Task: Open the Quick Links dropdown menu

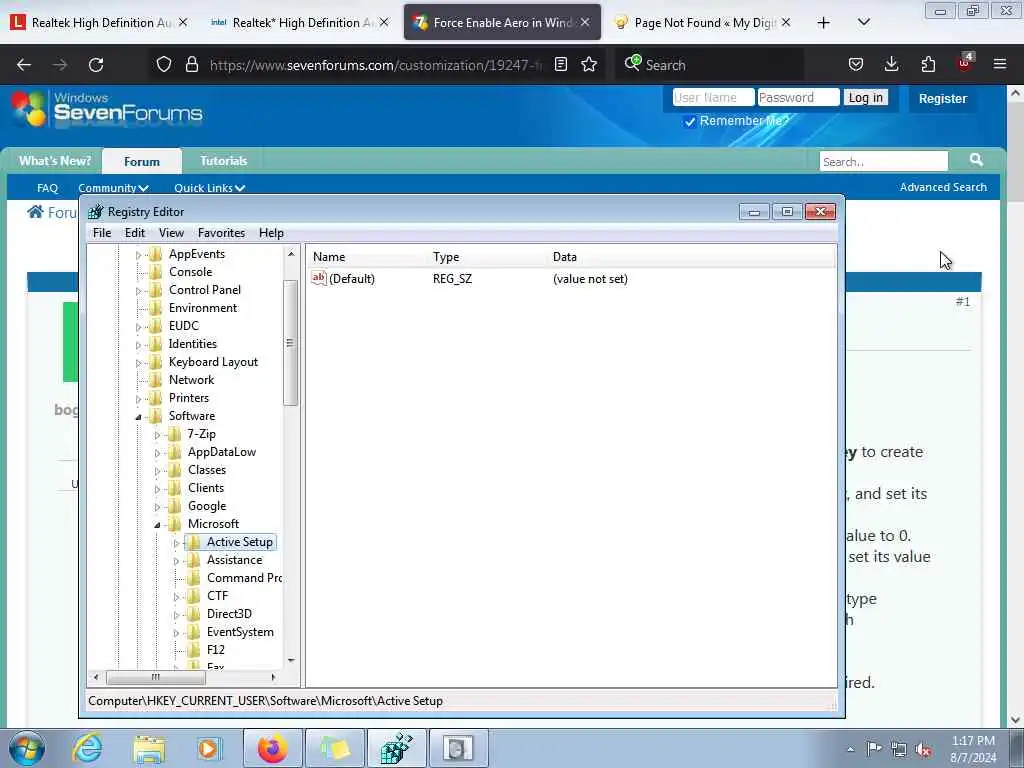Action: (x=210, y=188)
